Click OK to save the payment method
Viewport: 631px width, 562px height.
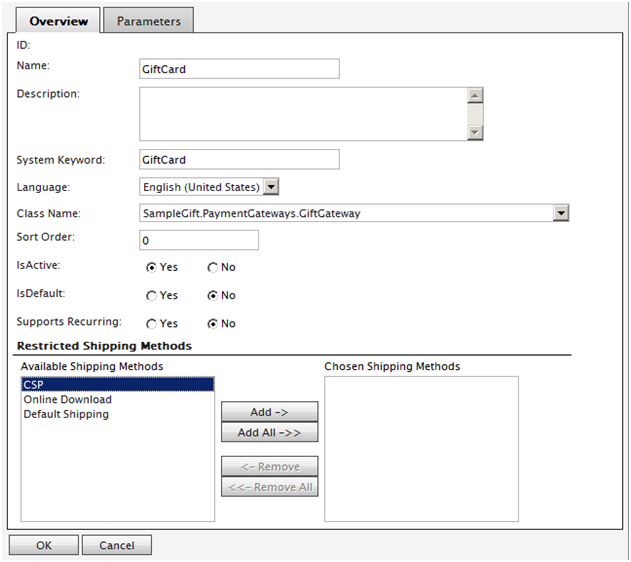[x=43, y=546]
